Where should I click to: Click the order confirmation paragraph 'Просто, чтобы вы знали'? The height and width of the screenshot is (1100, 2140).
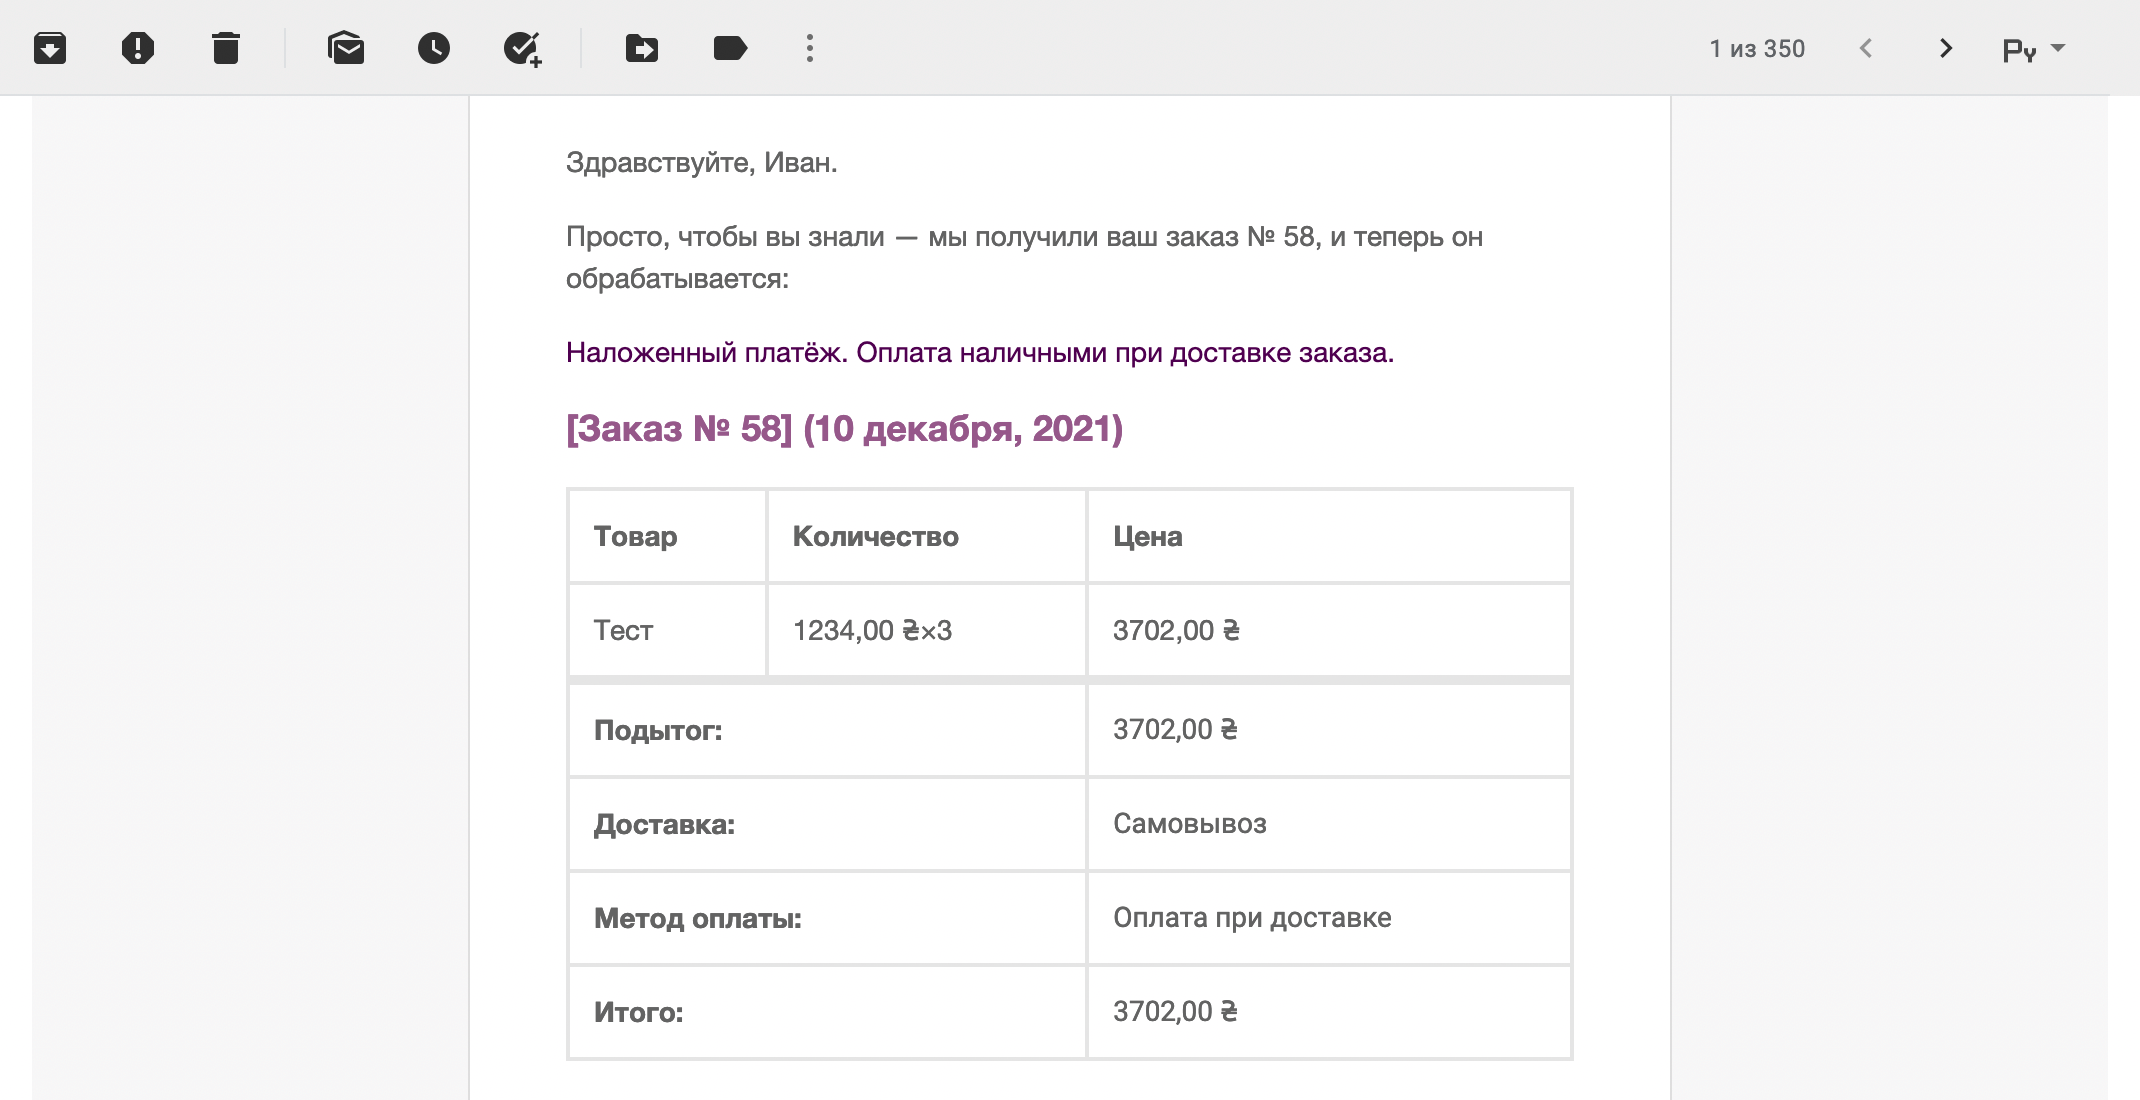pyautogui.click(x=1024, y=258)
